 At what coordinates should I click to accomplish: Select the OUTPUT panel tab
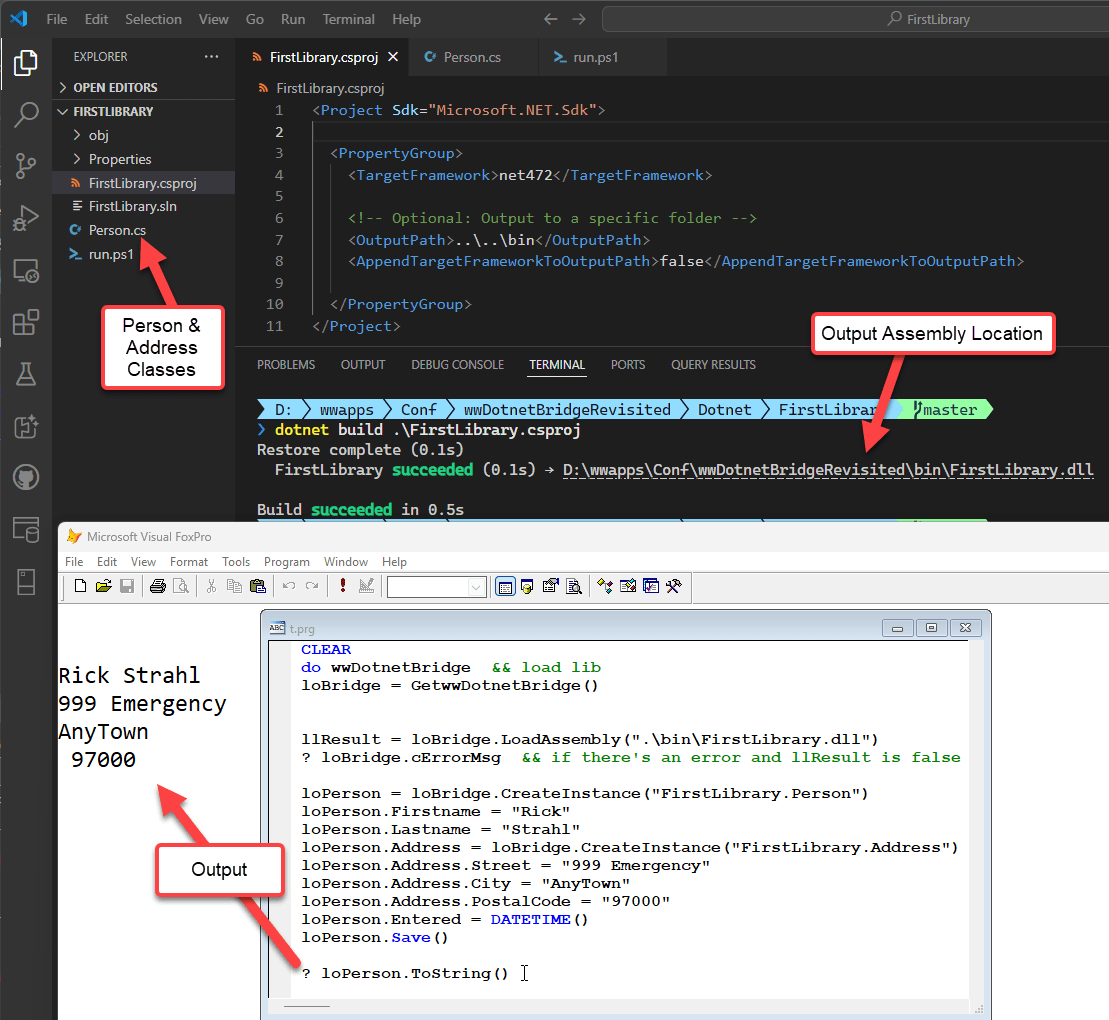click(x=362, y=365)
